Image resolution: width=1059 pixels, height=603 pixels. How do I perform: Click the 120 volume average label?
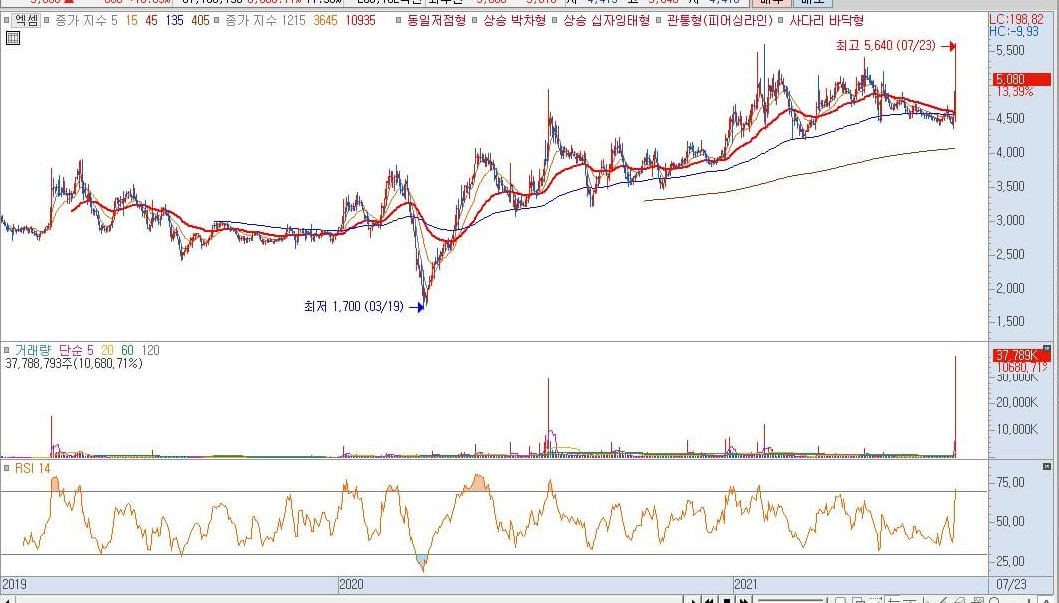[151, 350]
